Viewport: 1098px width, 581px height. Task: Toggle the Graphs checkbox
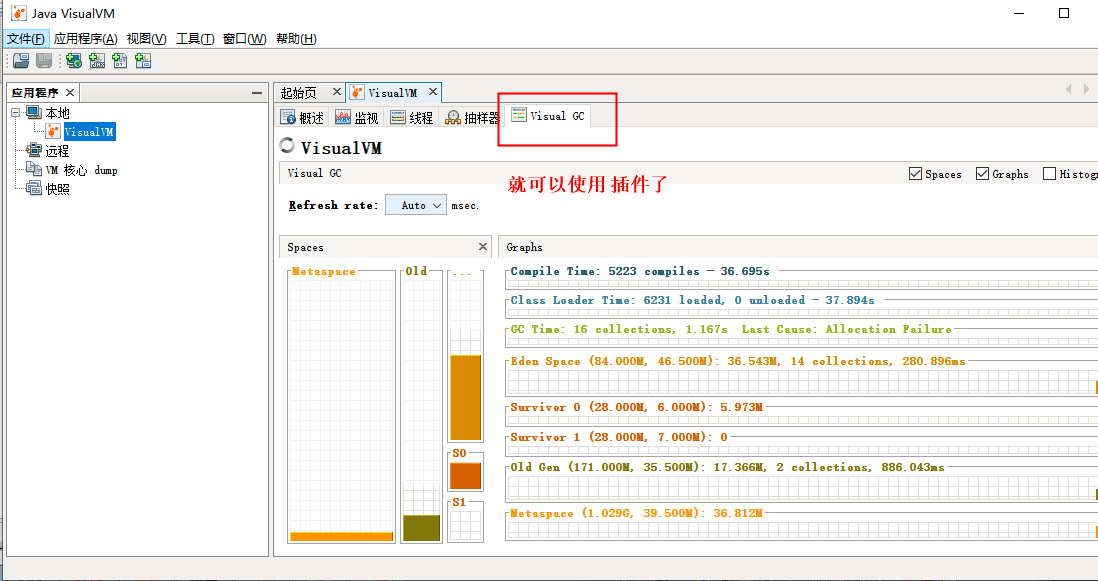(982, 174)
